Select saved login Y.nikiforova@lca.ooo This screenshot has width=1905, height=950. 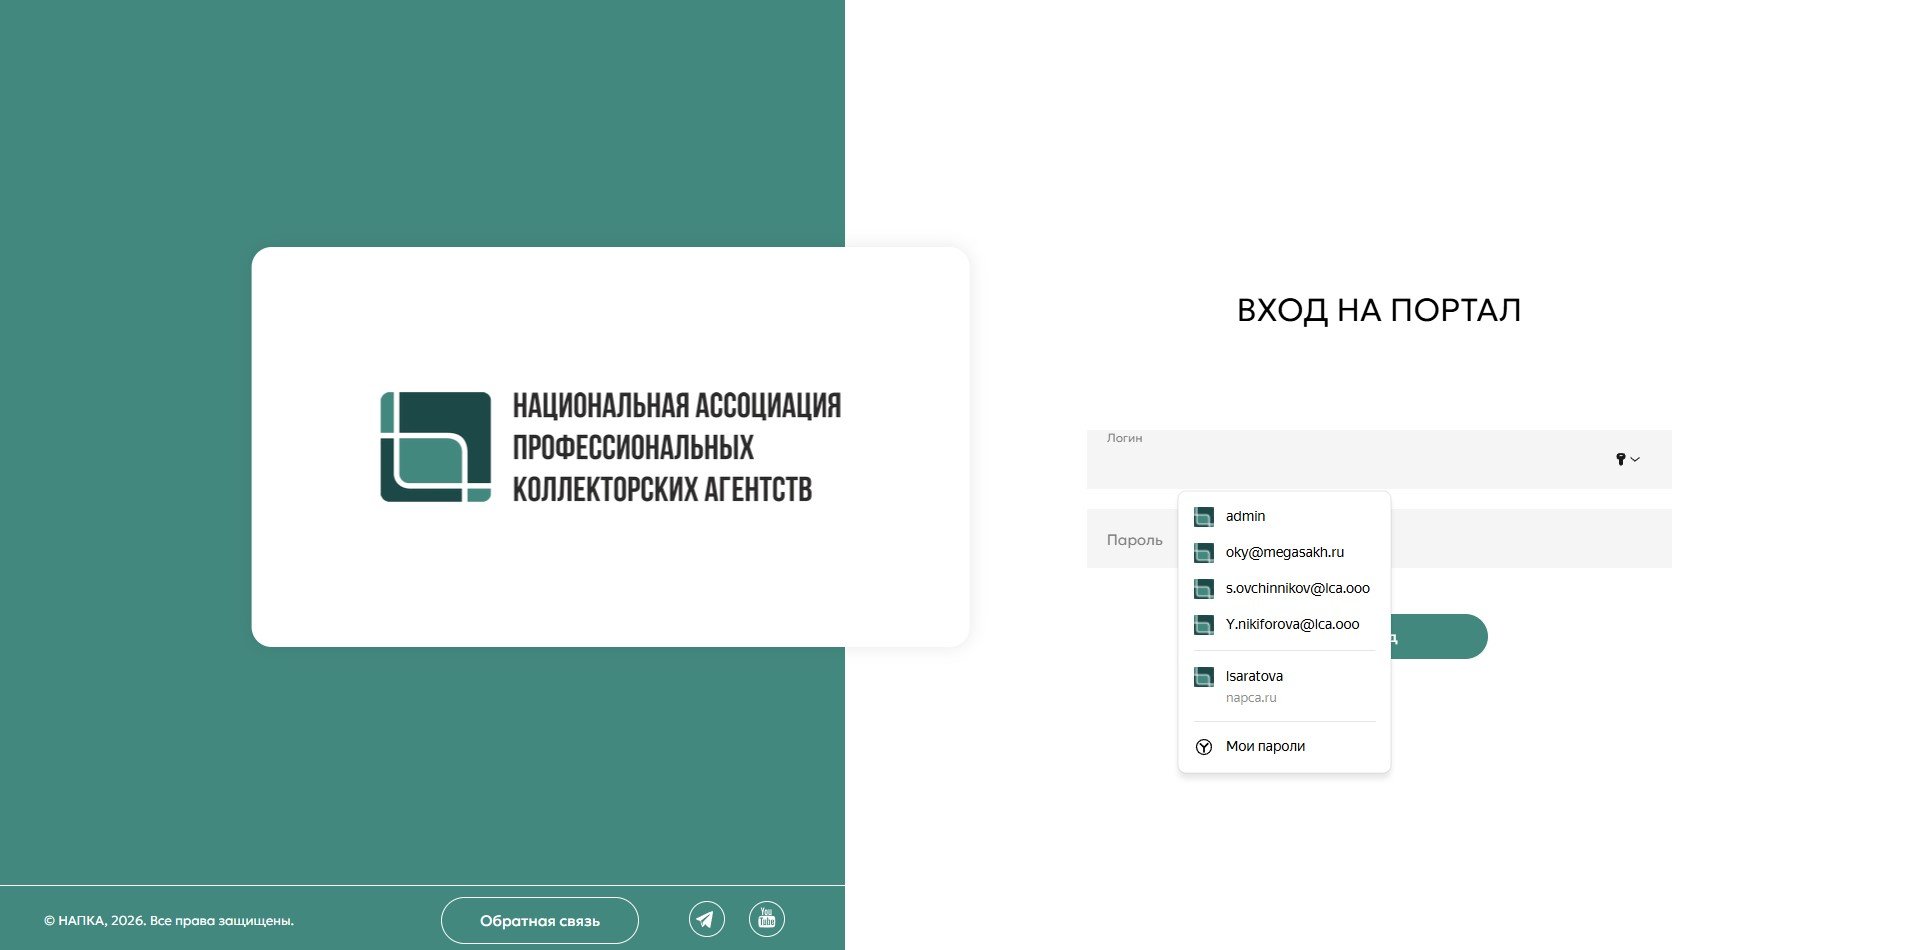tap(1284, 624)
